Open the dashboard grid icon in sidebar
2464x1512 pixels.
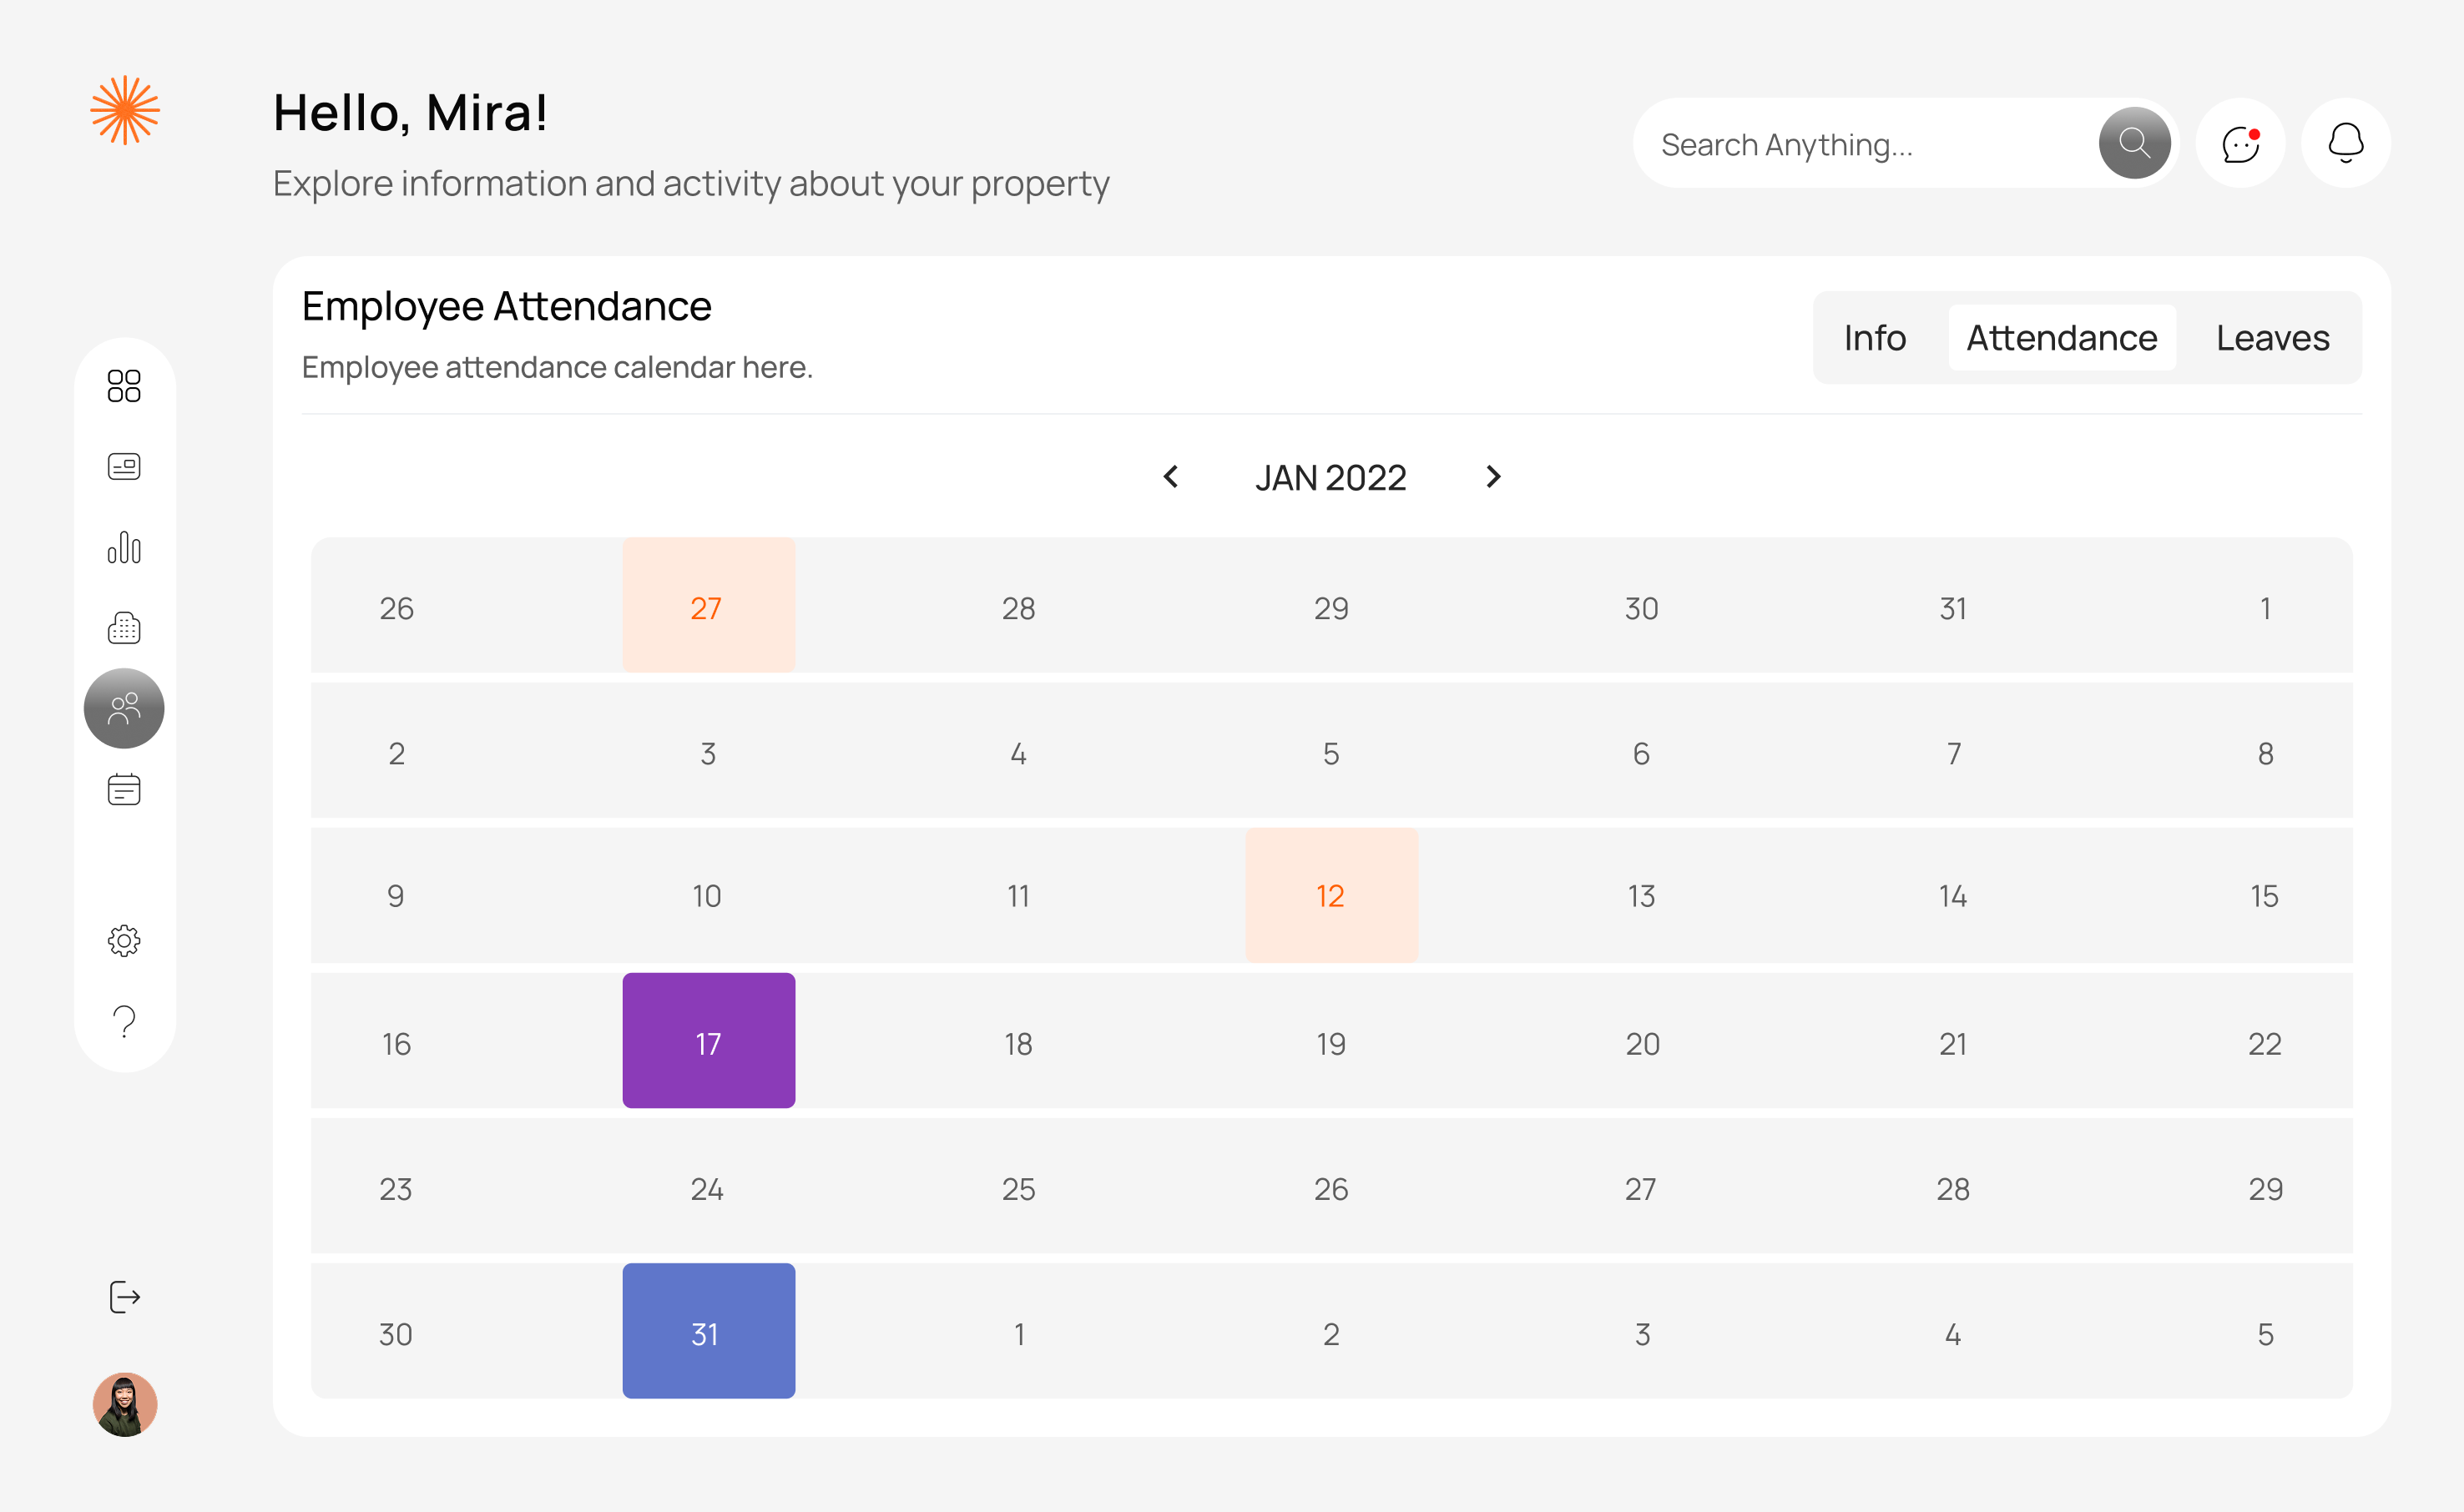[124, 385]
